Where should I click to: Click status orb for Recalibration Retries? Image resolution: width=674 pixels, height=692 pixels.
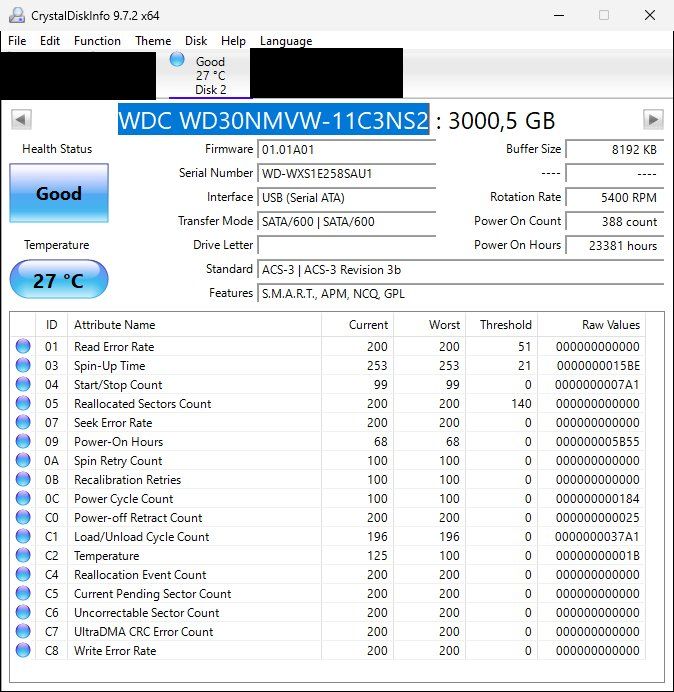[23, 479]
